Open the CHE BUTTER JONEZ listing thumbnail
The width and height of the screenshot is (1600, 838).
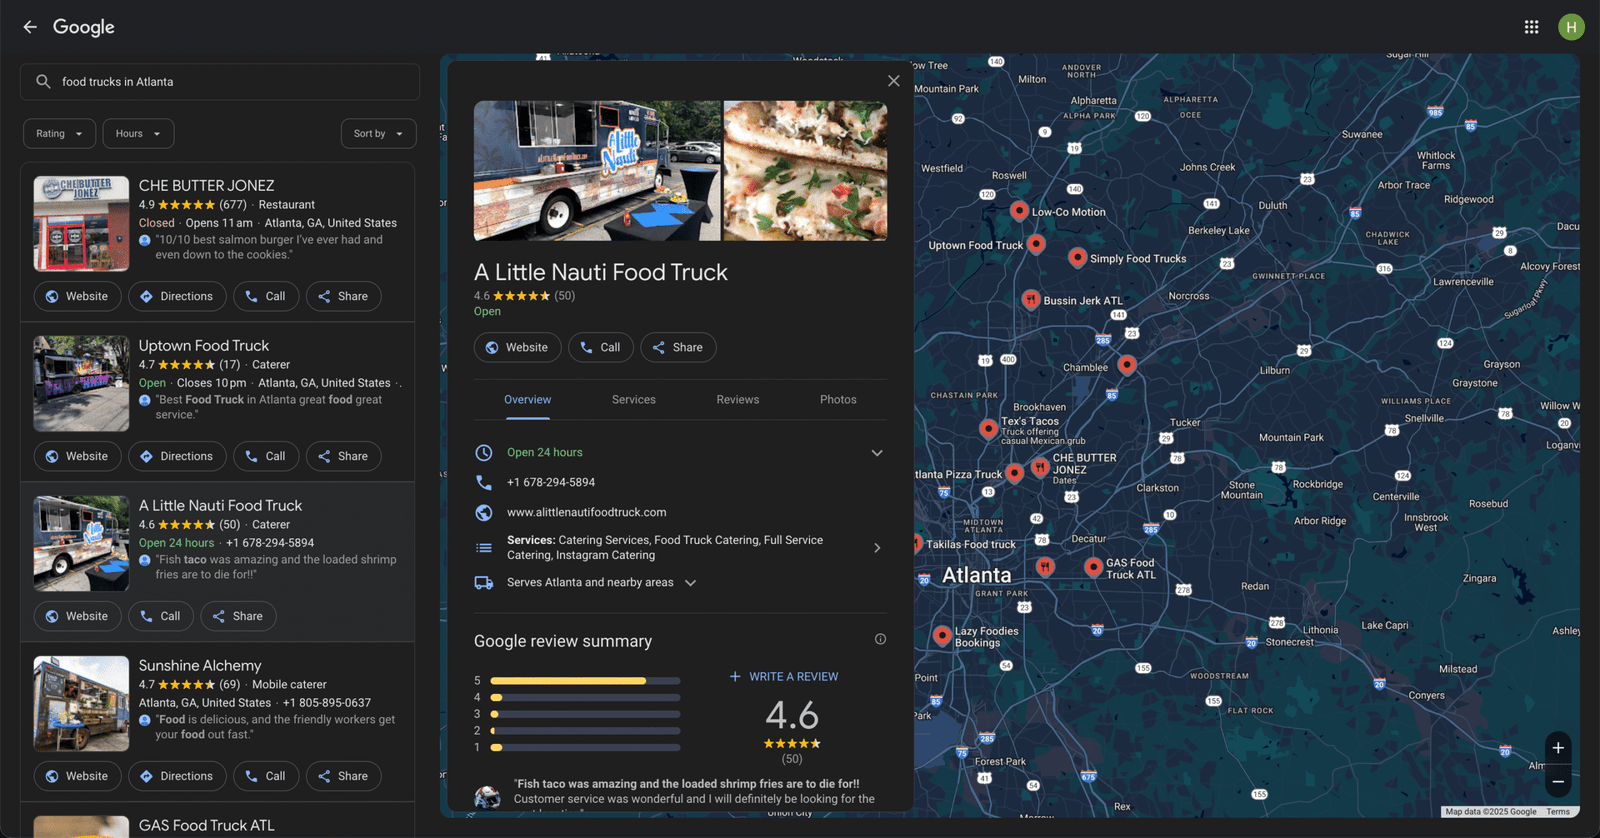point(81,224)
